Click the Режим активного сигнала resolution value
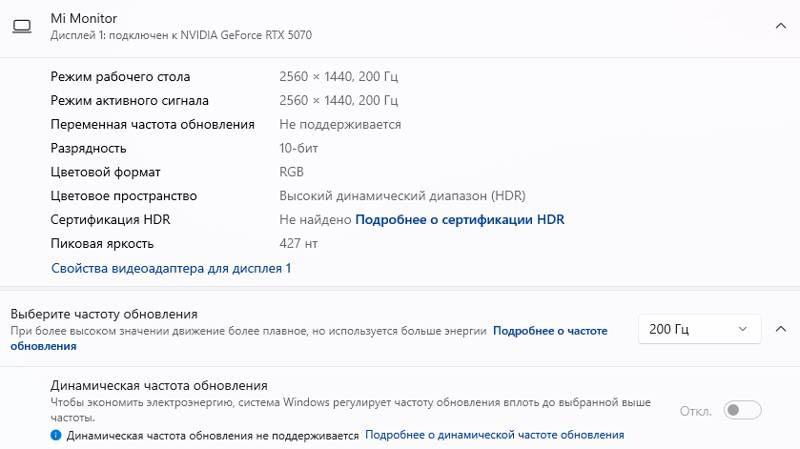The height and width of the screenshot is (449, 800). (x=338, y=101)
